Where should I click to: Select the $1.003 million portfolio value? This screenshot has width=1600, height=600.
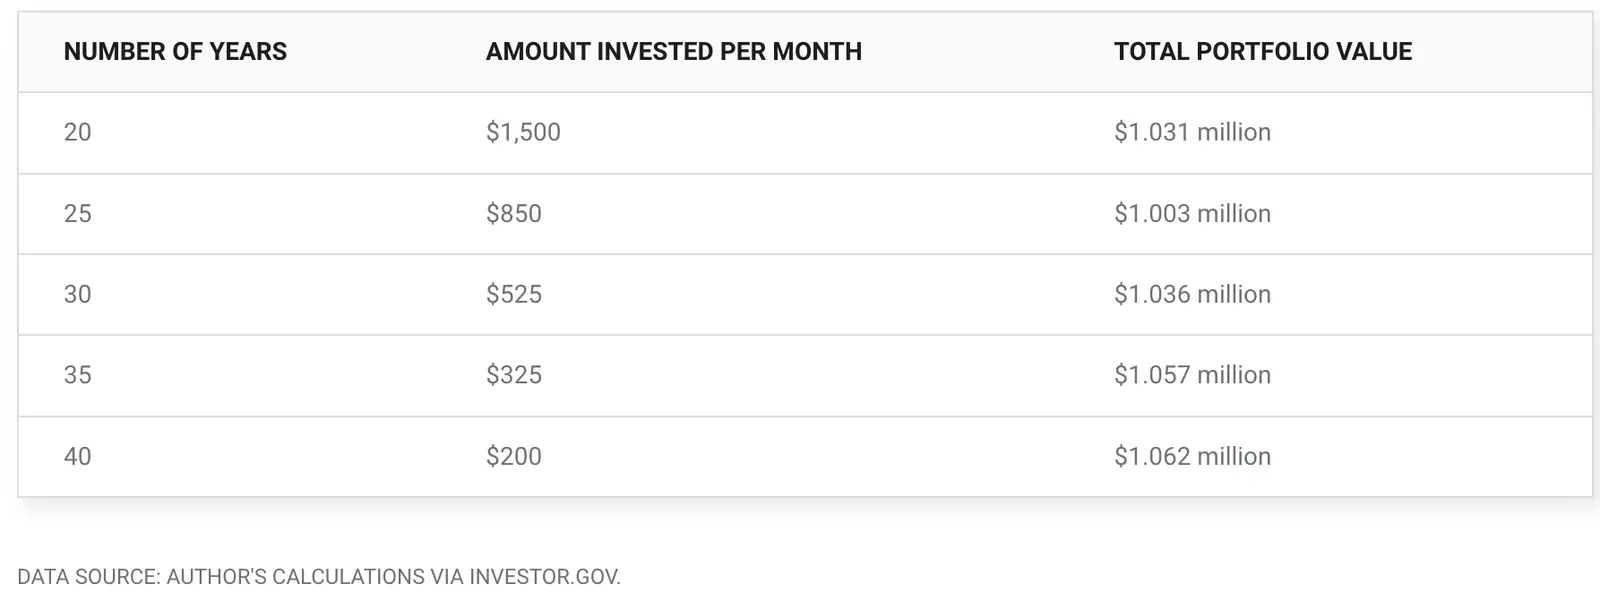pyautogui.click(x=1192, y=213)
